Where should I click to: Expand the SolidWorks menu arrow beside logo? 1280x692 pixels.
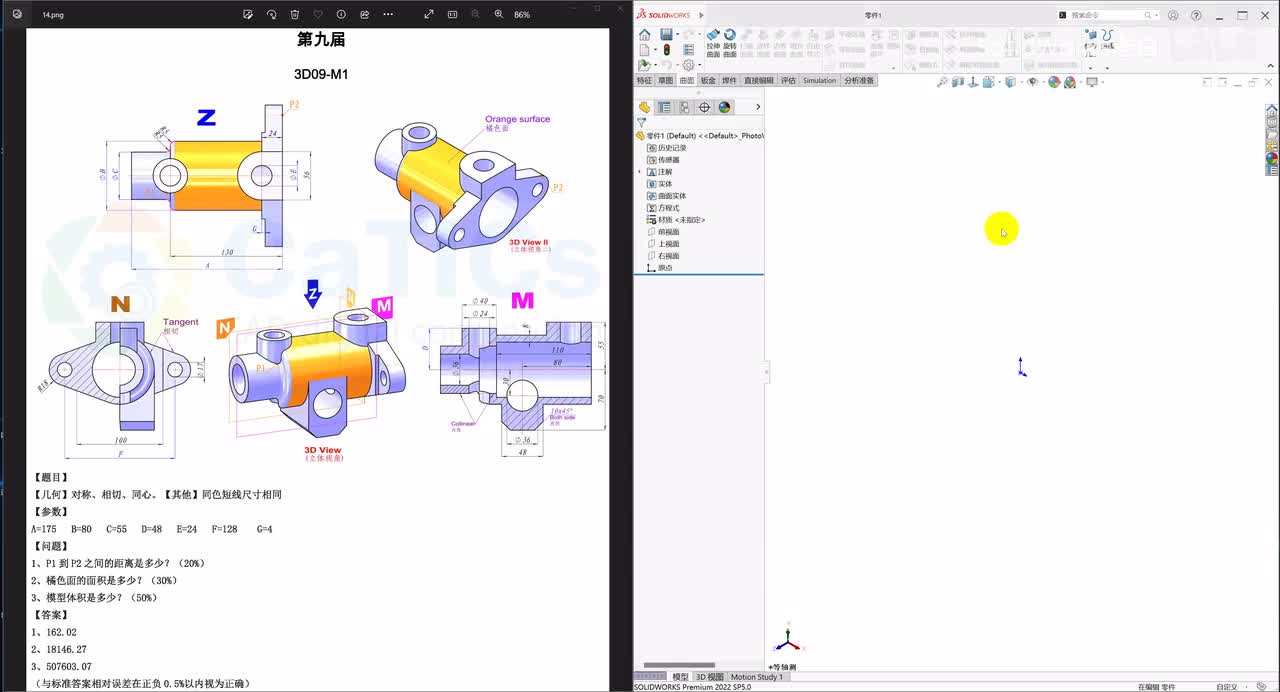point(701,15)
